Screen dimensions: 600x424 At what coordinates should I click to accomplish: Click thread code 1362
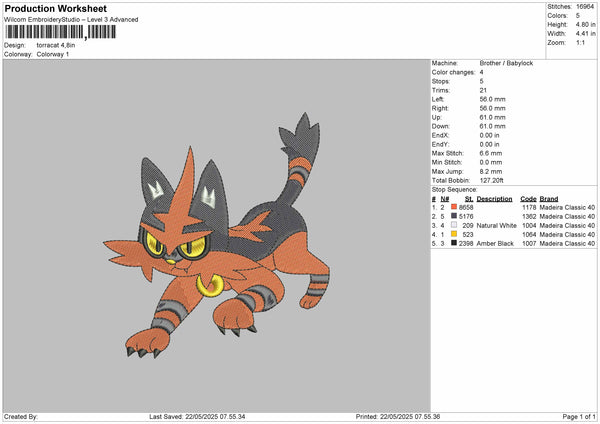(x=529, y=217)
